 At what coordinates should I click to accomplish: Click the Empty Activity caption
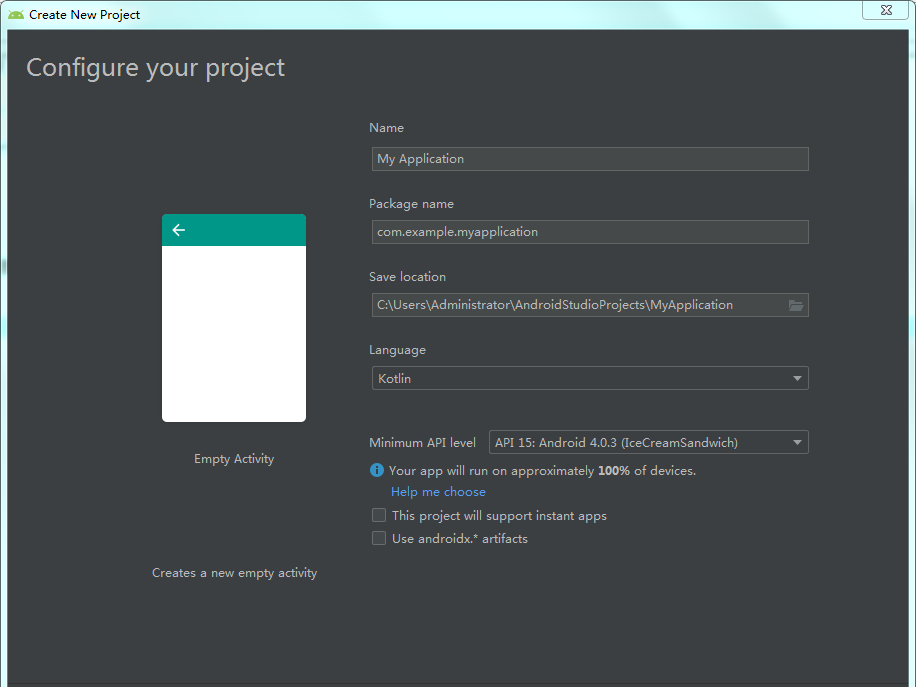(x=234, y=459)
